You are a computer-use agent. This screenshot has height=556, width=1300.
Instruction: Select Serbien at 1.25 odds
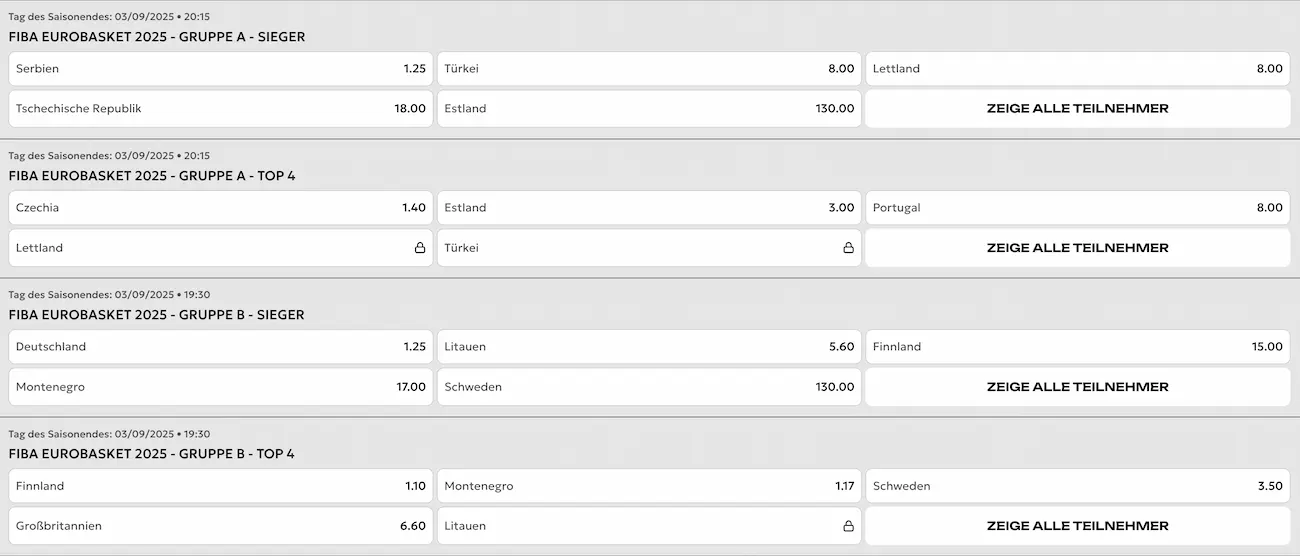pos(221,69)
